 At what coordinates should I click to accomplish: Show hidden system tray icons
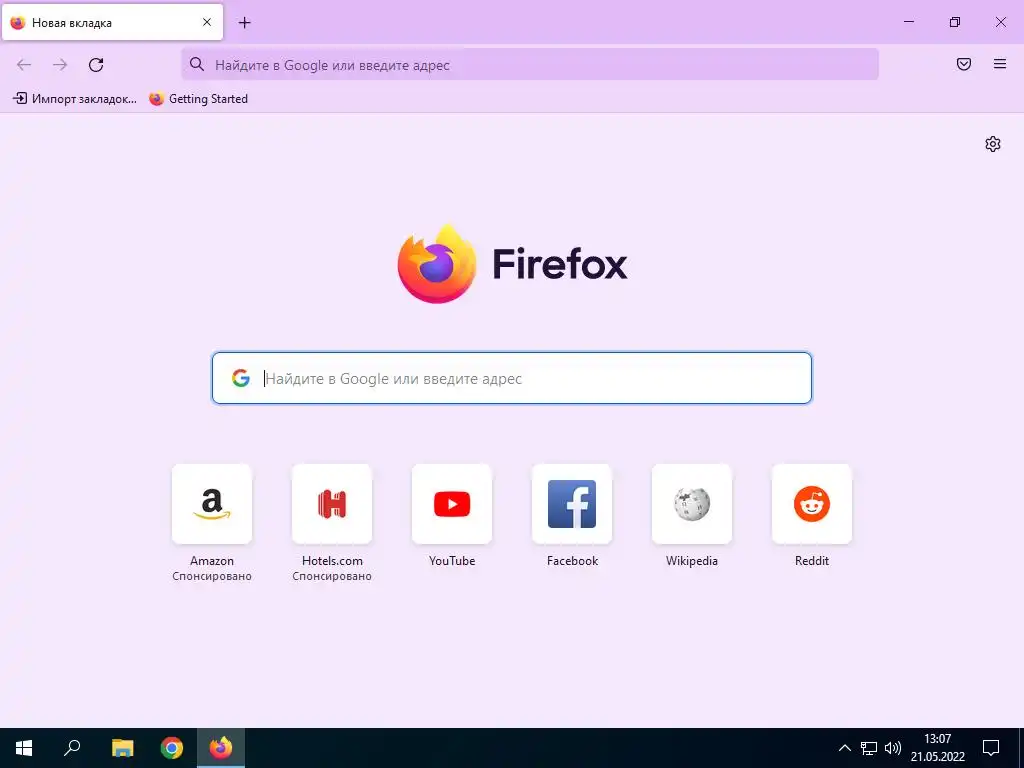(844, 748)
